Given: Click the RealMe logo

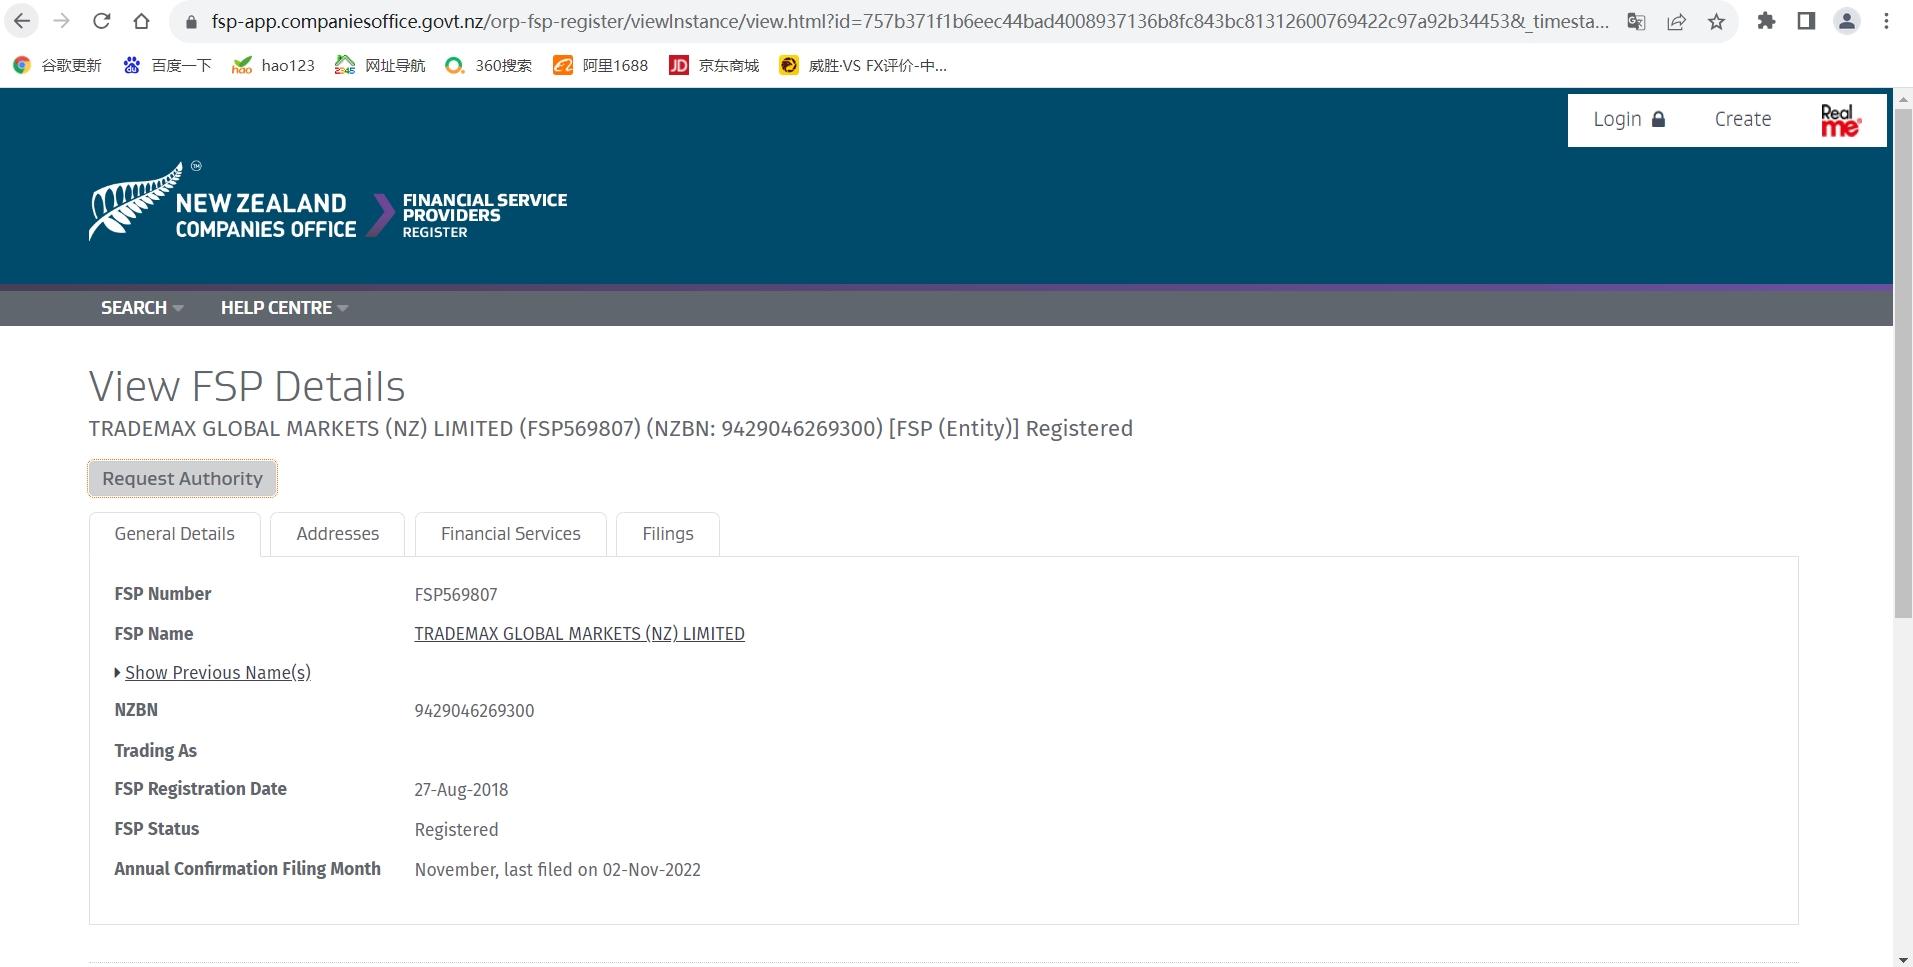Looking at the screenshot, I should 1840,120.
